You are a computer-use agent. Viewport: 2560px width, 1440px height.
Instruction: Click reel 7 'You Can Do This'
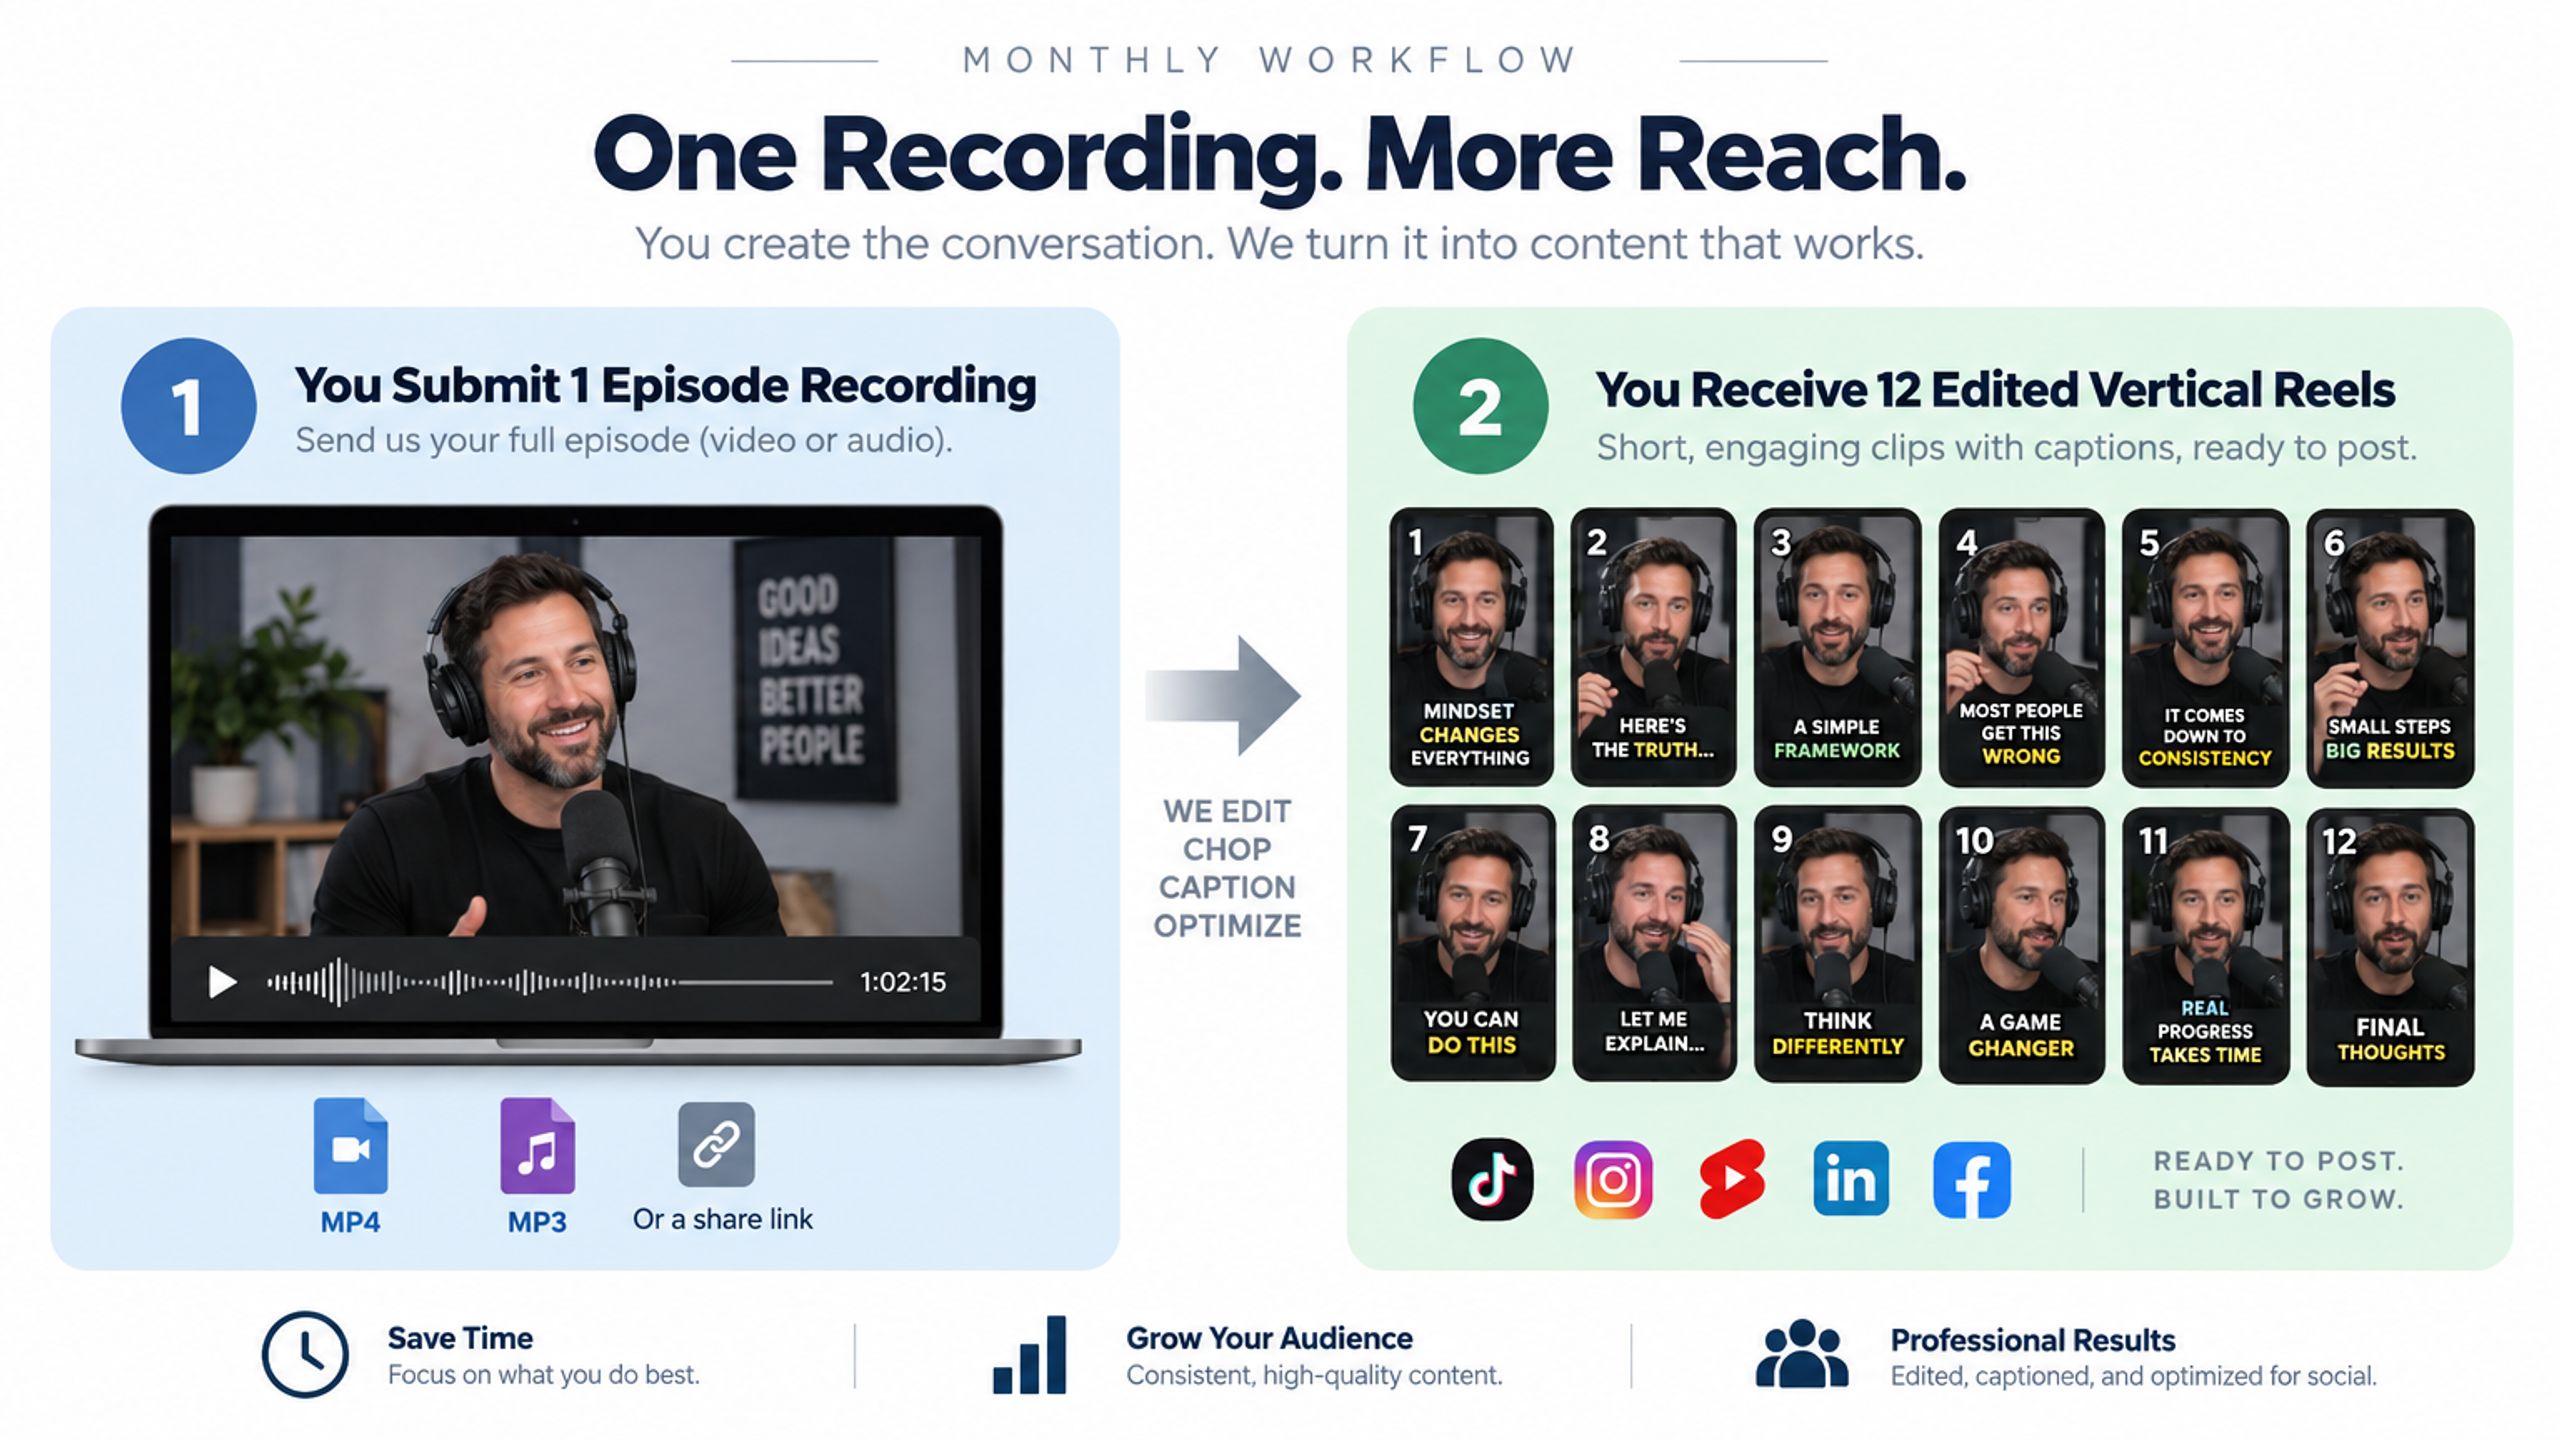point(1472,944)
